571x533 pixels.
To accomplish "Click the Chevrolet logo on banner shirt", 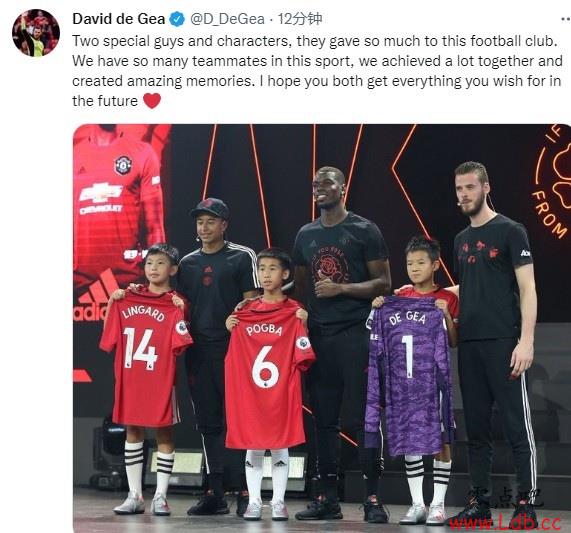I will (101, 198).
